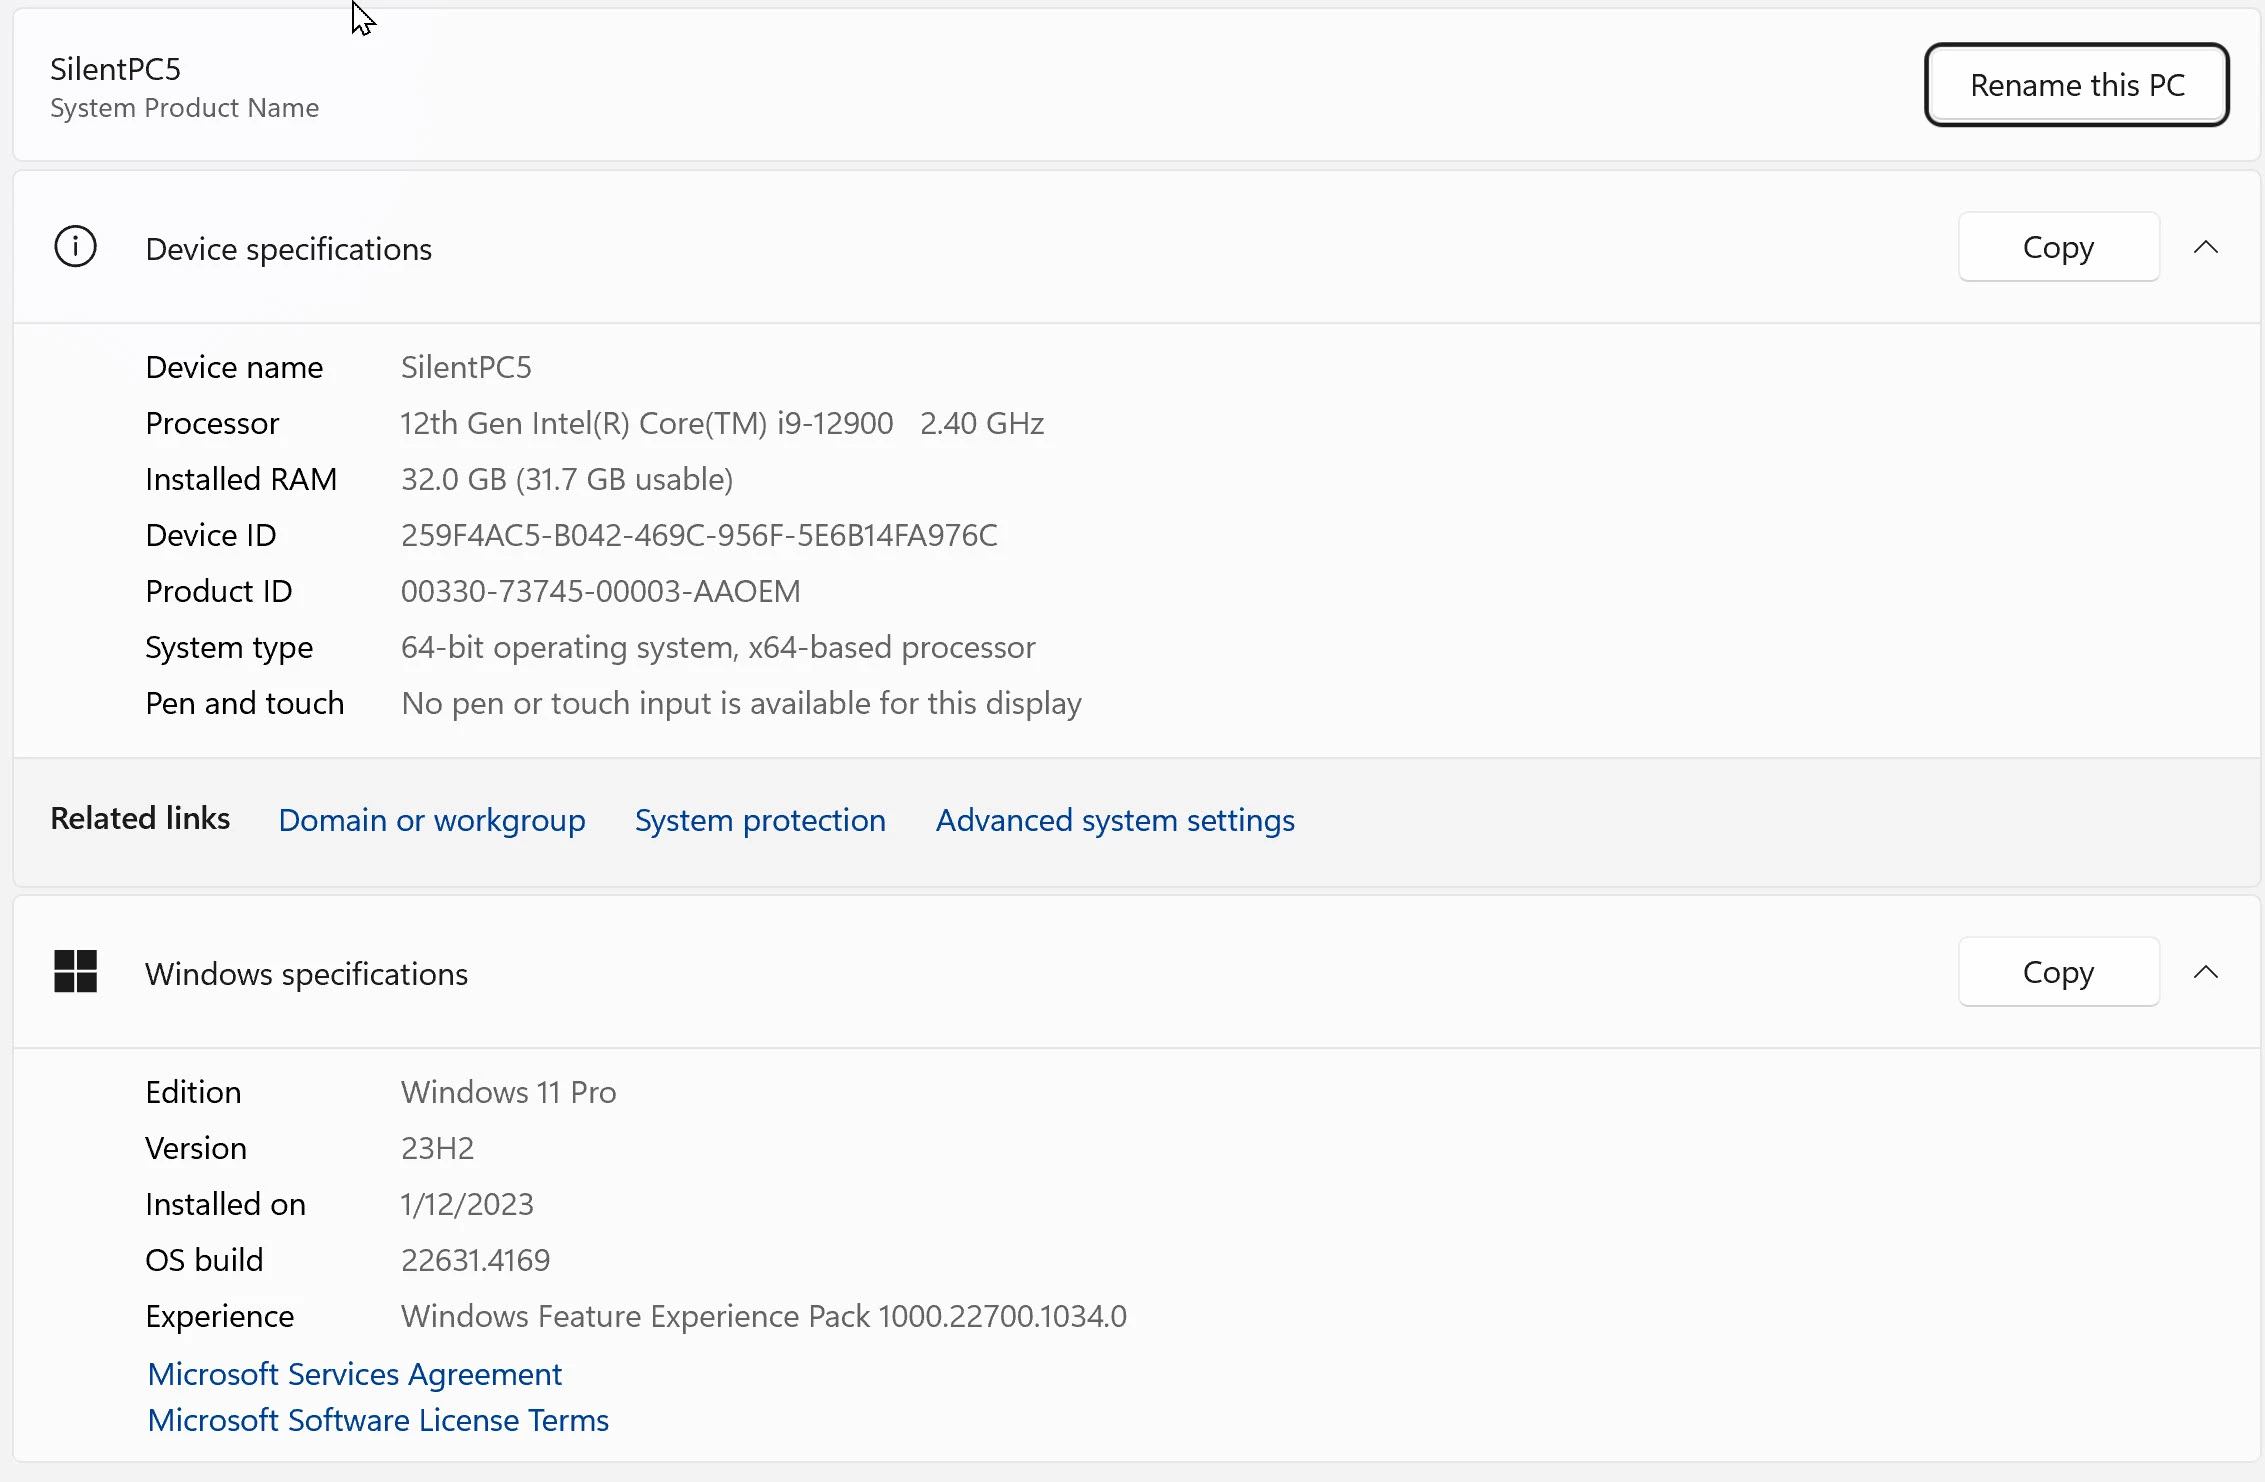
Task: Click the Device specifications info icon
Action: tap(75, 247)
